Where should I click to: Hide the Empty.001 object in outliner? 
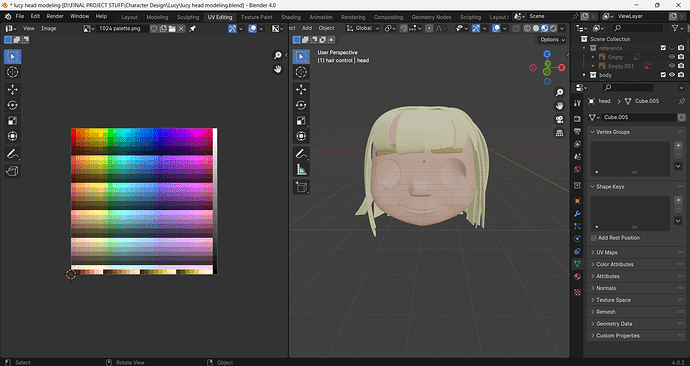[672, 66]
